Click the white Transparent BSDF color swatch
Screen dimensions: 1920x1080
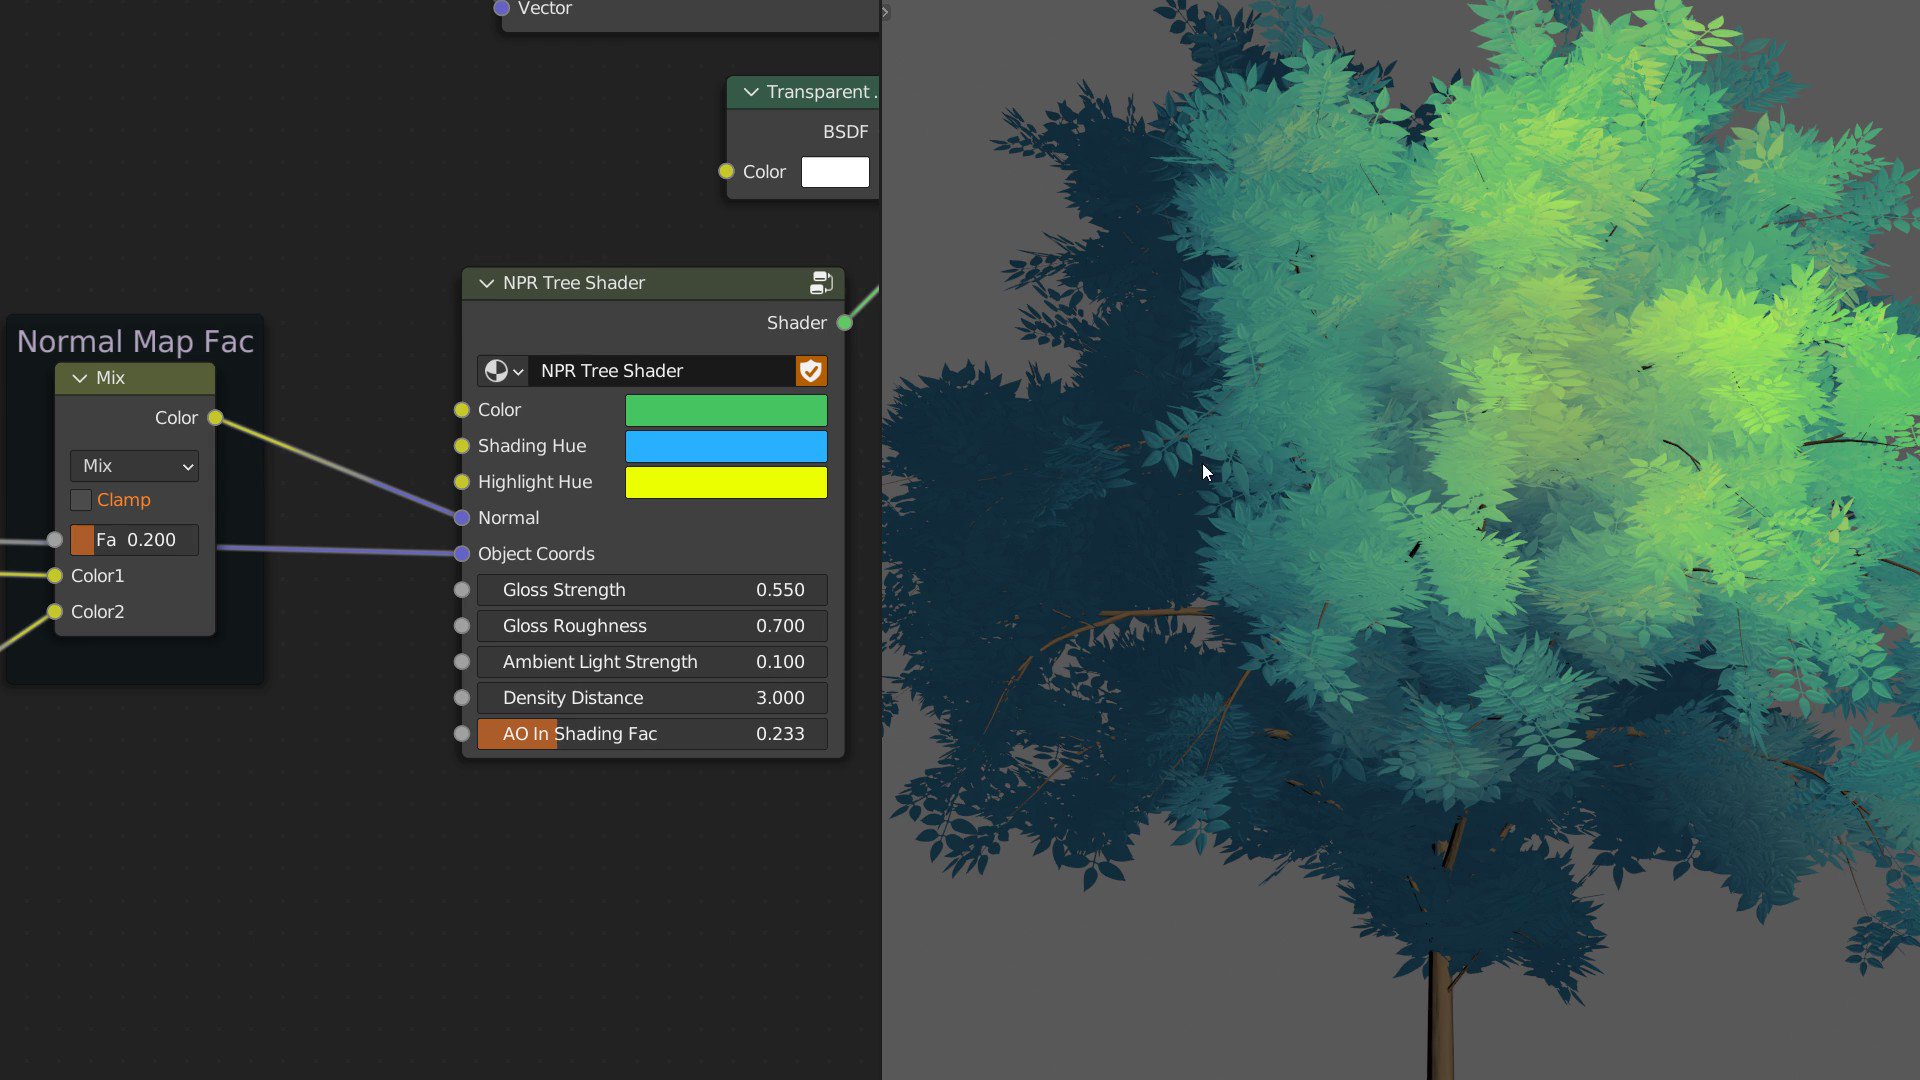click(835, 172)
